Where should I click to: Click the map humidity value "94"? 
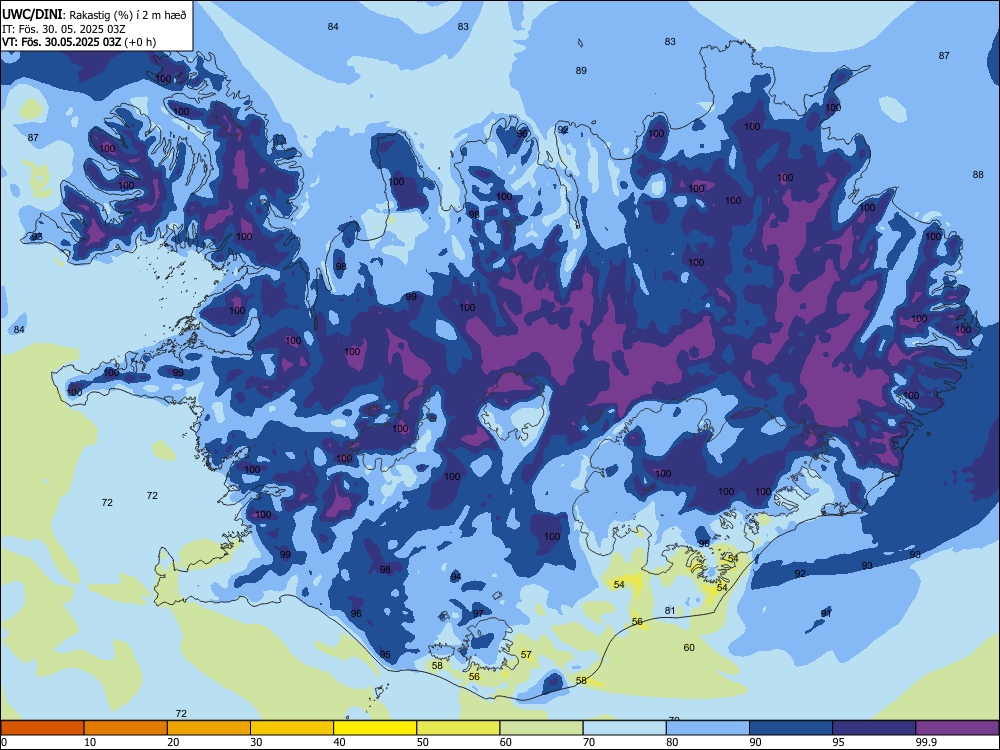[456, 577]
